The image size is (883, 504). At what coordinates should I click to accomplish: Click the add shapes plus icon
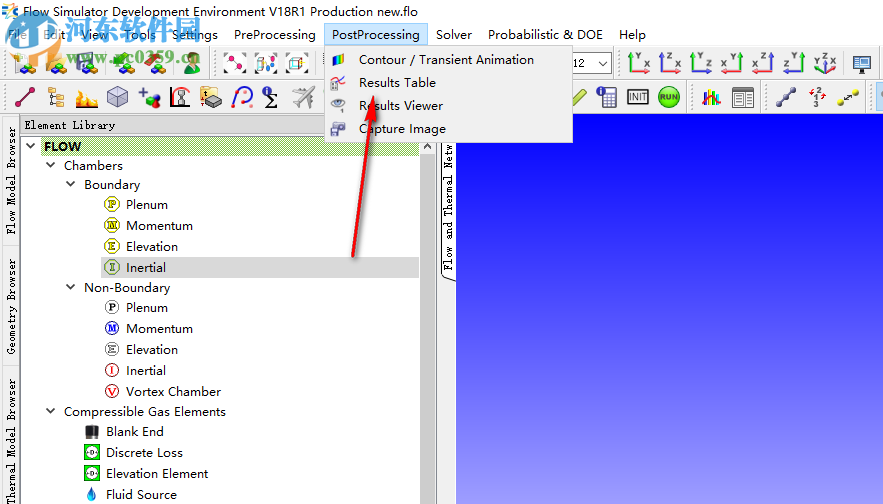coord(149,97)
